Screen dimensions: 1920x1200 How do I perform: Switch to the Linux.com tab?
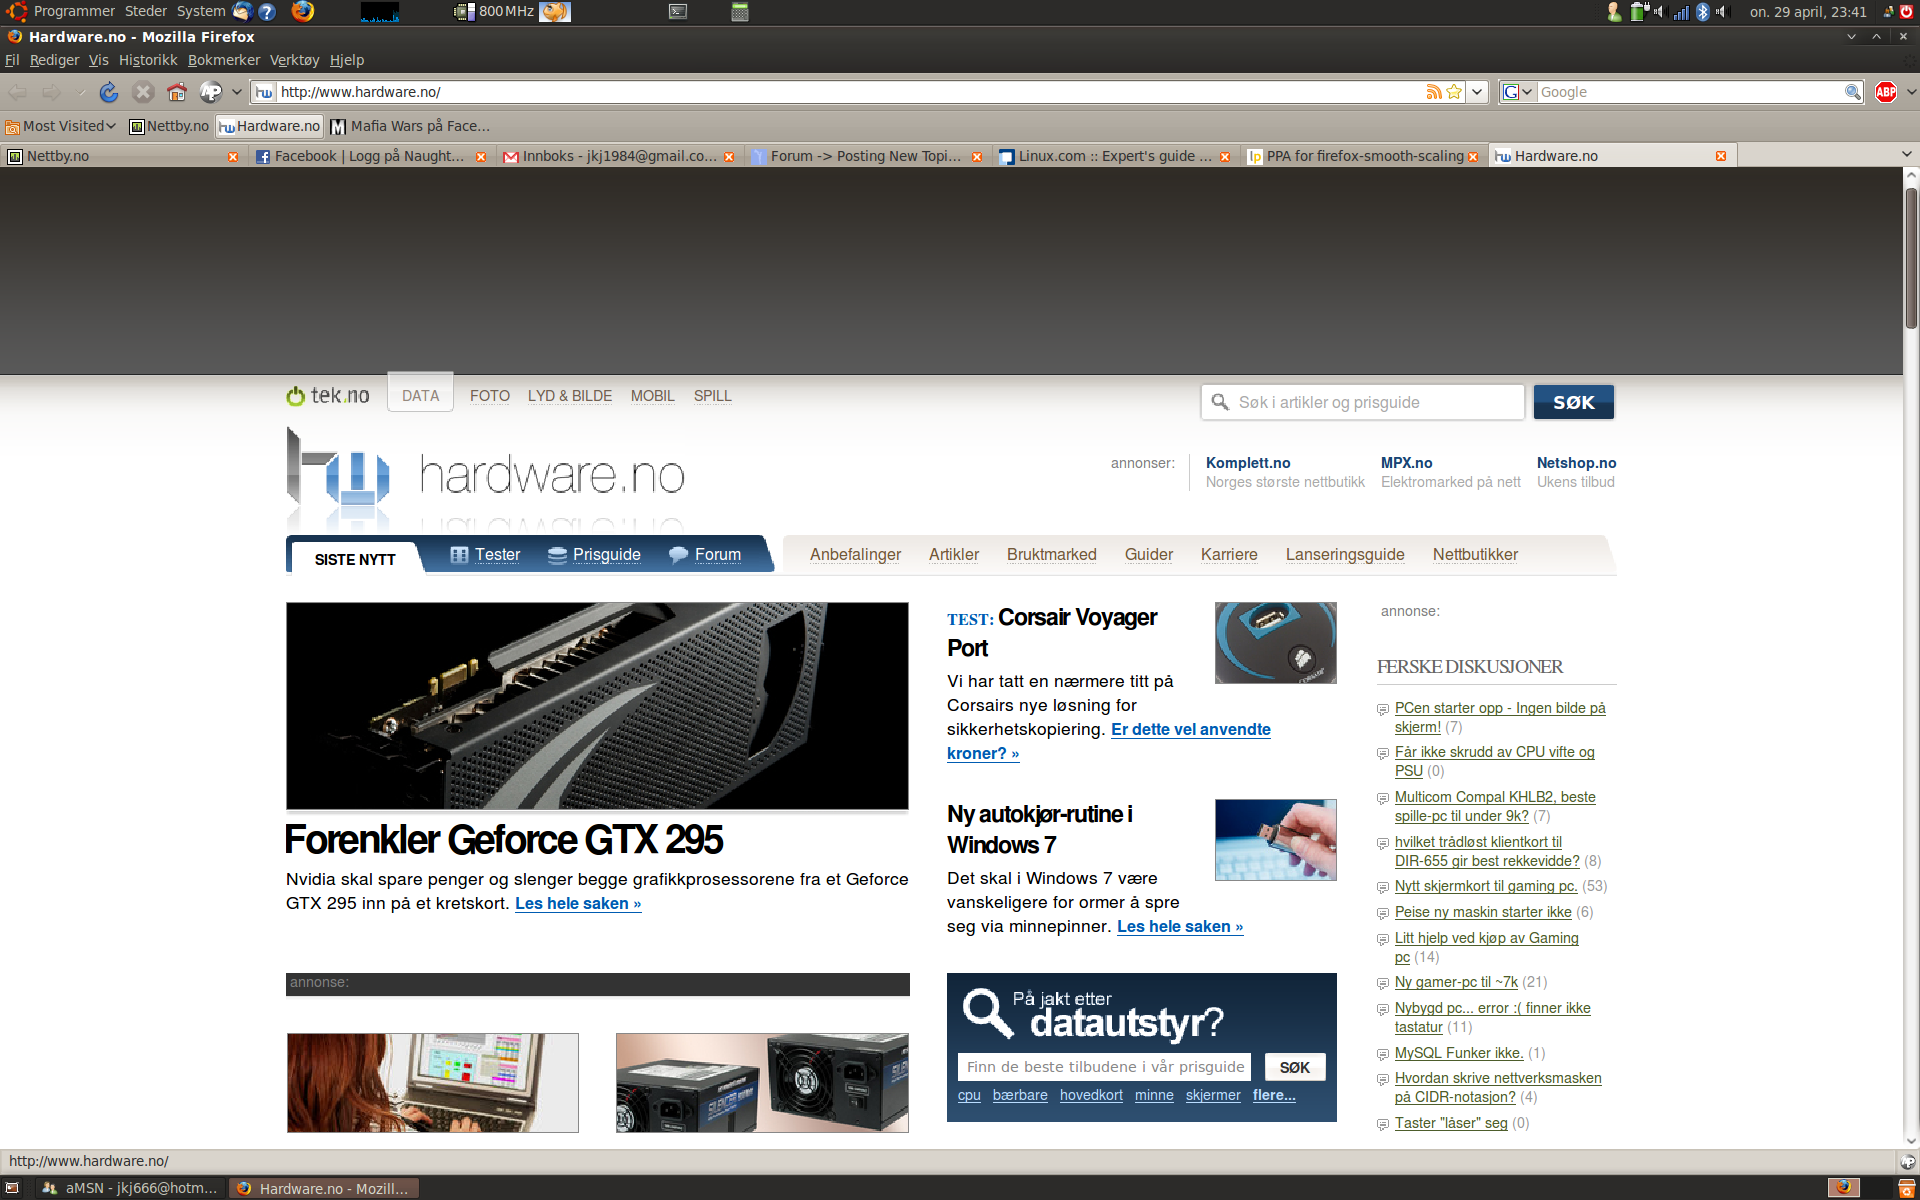1114,156
